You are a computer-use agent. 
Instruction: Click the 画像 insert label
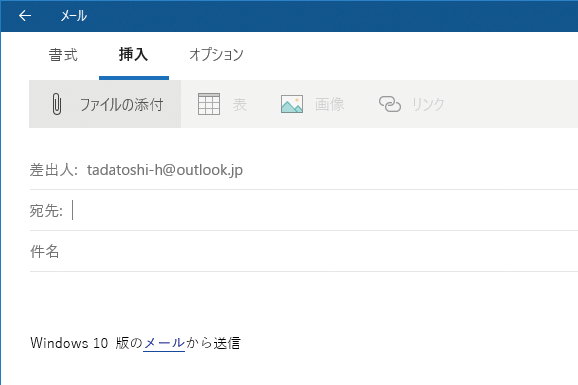(330, 104)
